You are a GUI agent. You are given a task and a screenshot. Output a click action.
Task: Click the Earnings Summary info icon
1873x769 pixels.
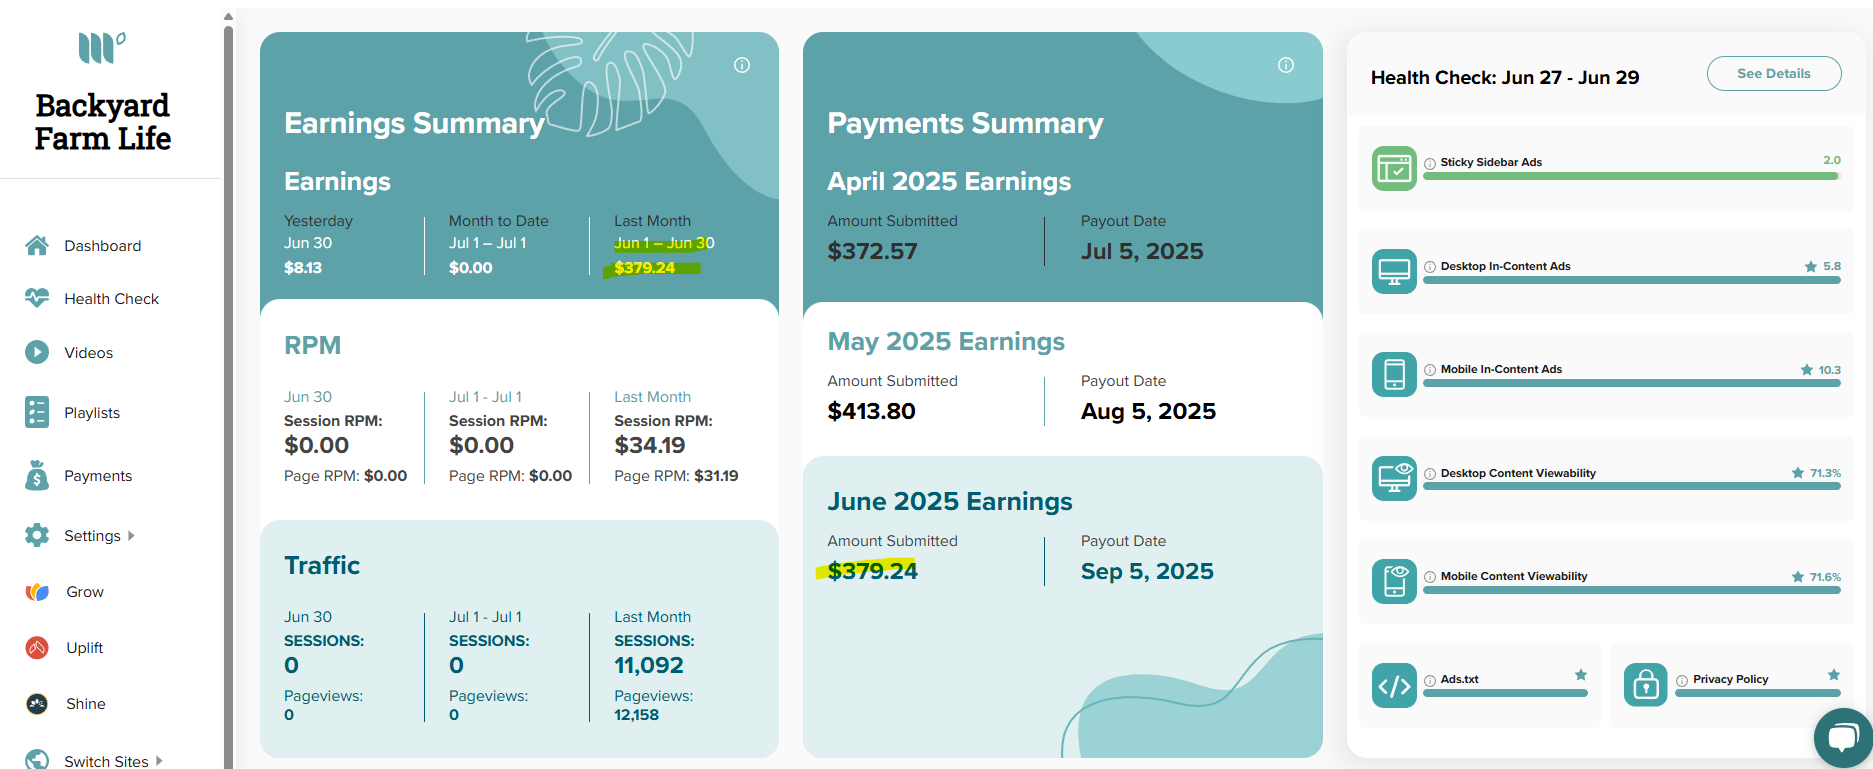(x=742, y=65)
